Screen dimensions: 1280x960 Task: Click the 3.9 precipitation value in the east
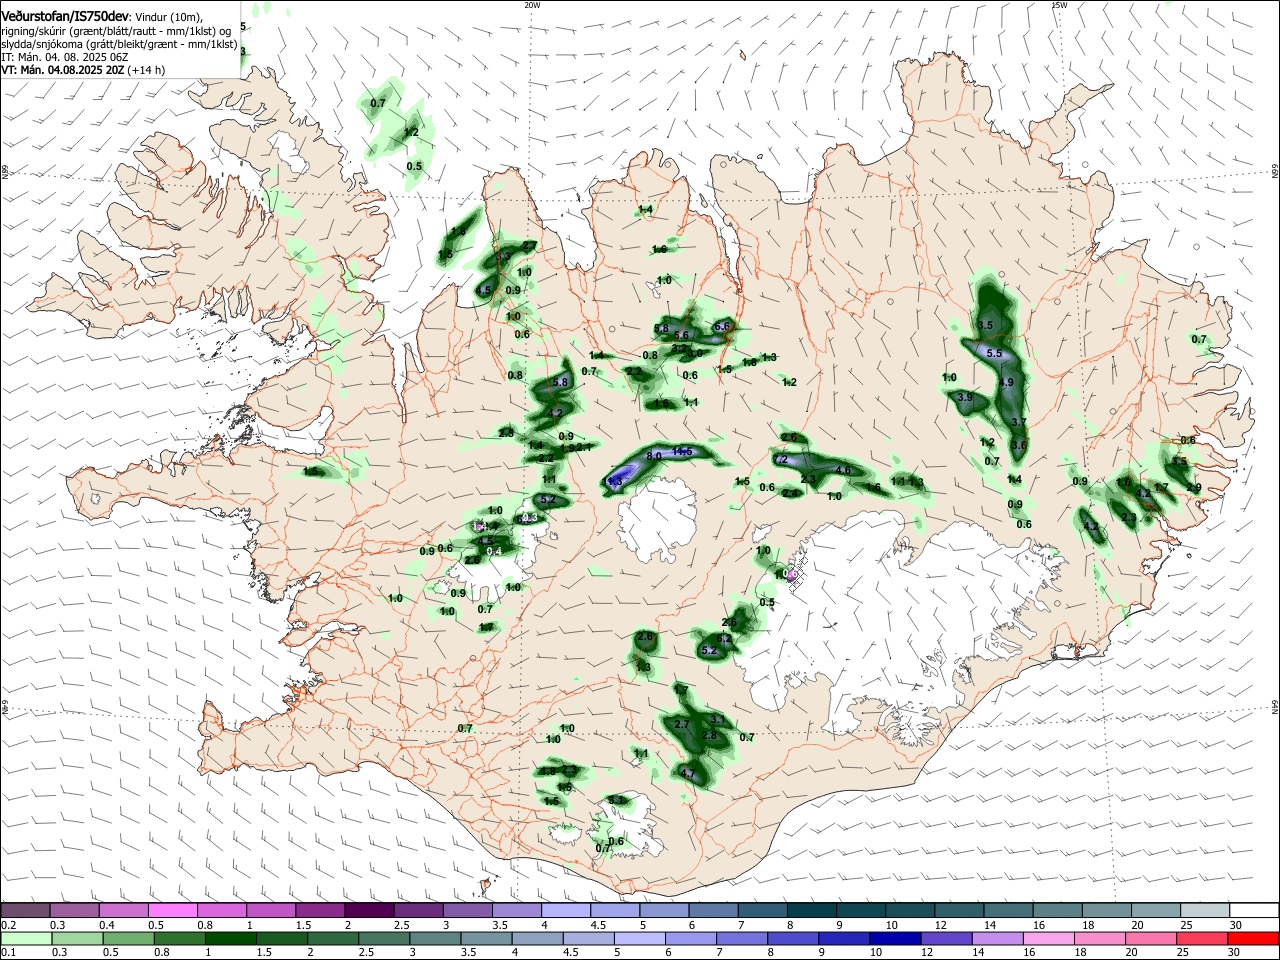click(965, 397)
